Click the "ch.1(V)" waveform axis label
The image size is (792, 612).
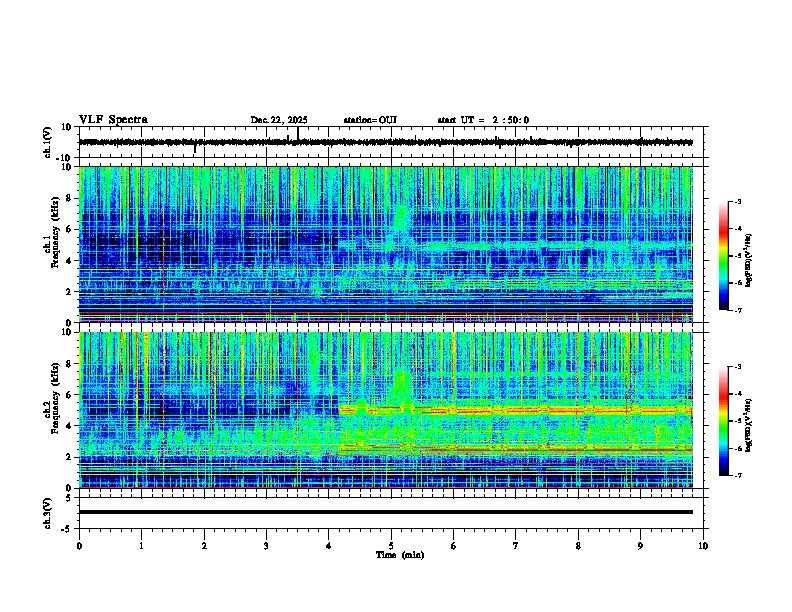coord(48,142)
